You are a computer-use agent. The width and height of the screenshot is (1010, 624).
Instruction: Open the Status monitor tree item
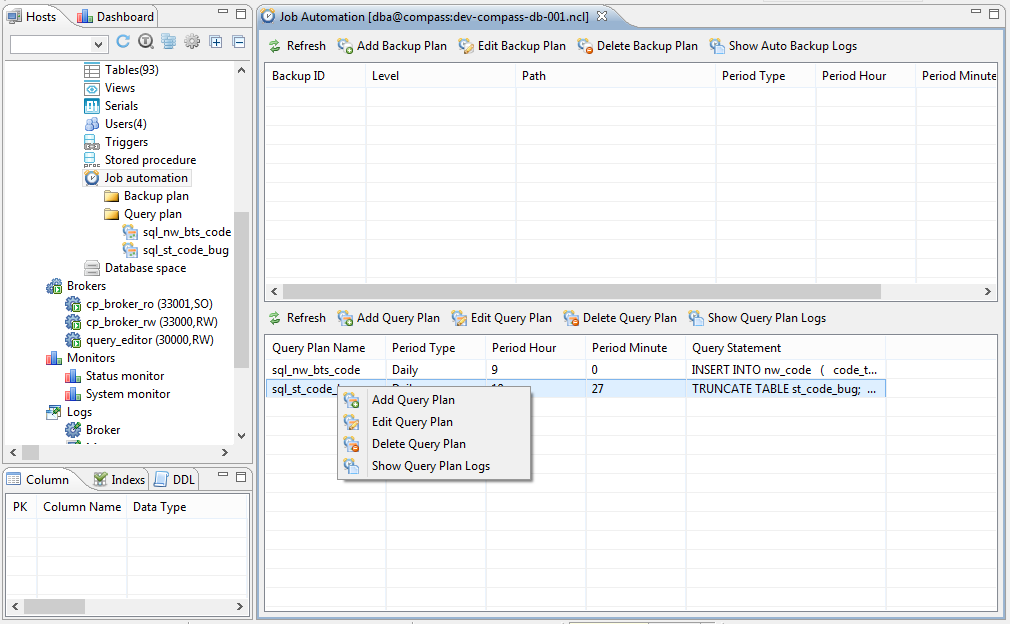click(125, 376)
